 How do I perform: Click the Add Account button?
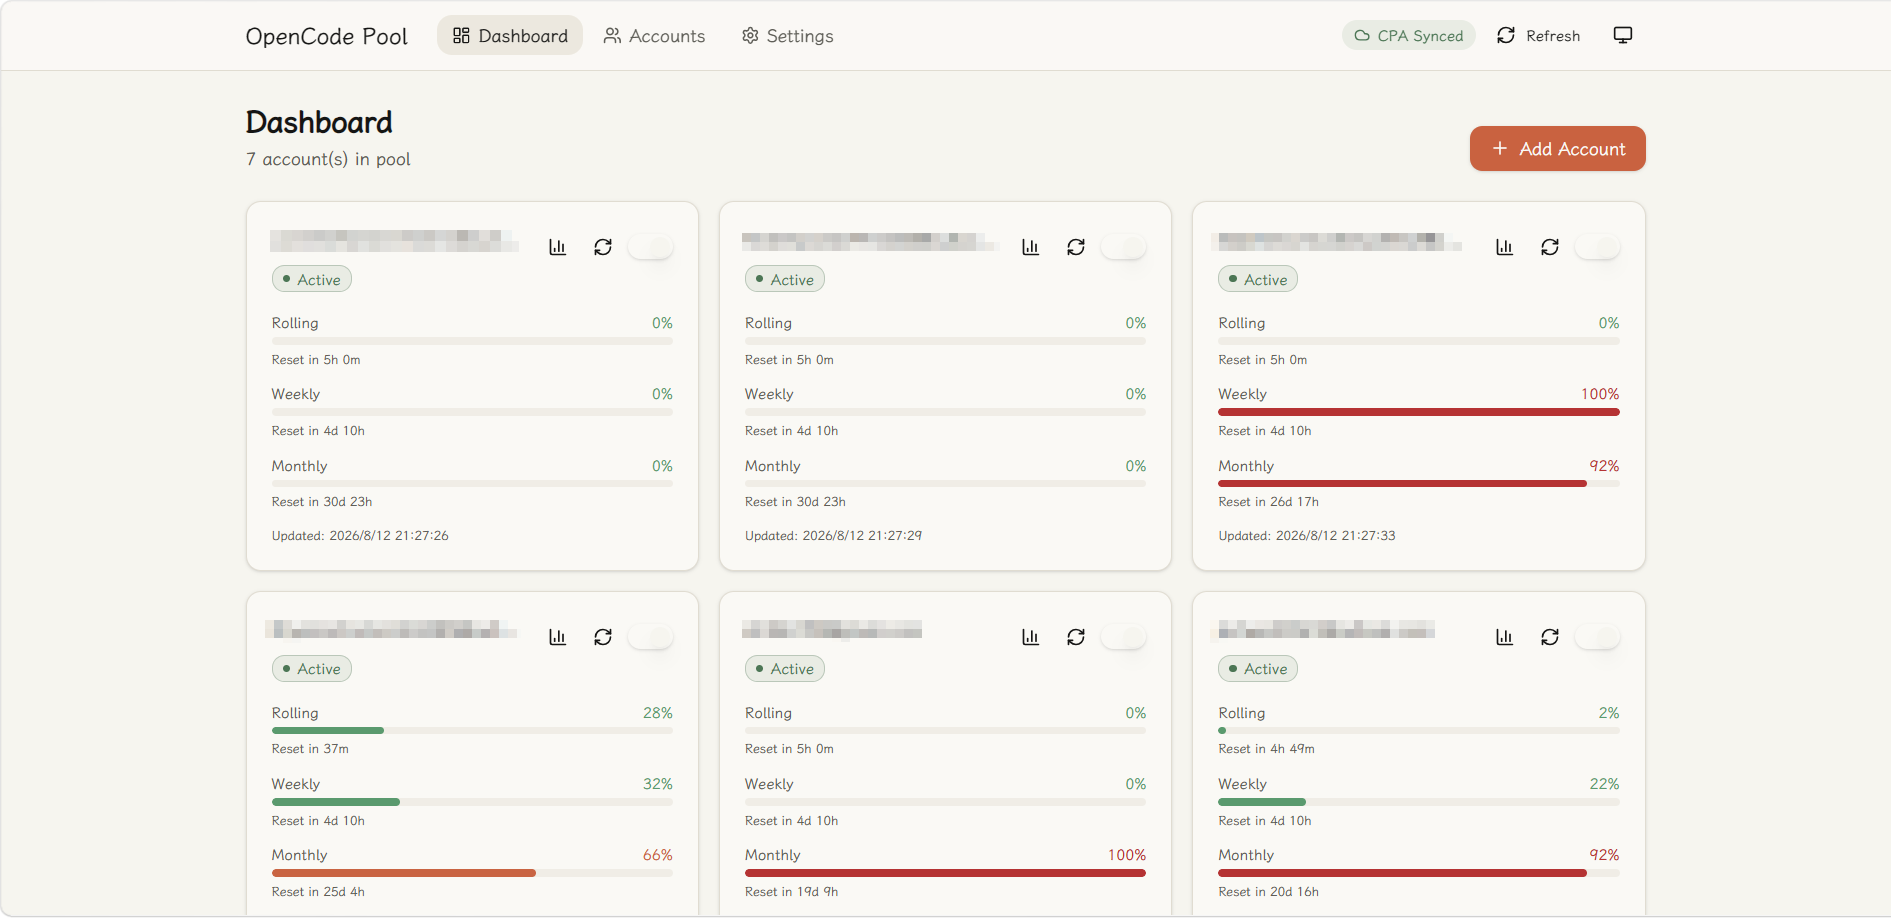click(x=1558, y=149)
